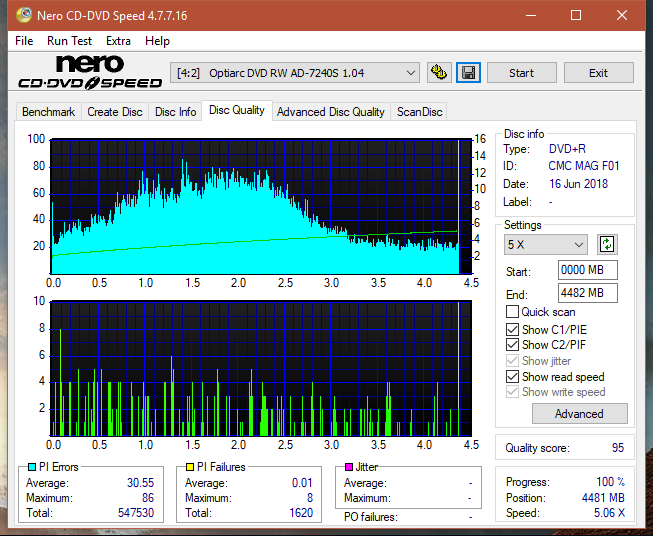Image resolution: width=653 pixels, height=536 pixels.
Task: Toggle Show jitter checkbox
Action: [512, 361]
